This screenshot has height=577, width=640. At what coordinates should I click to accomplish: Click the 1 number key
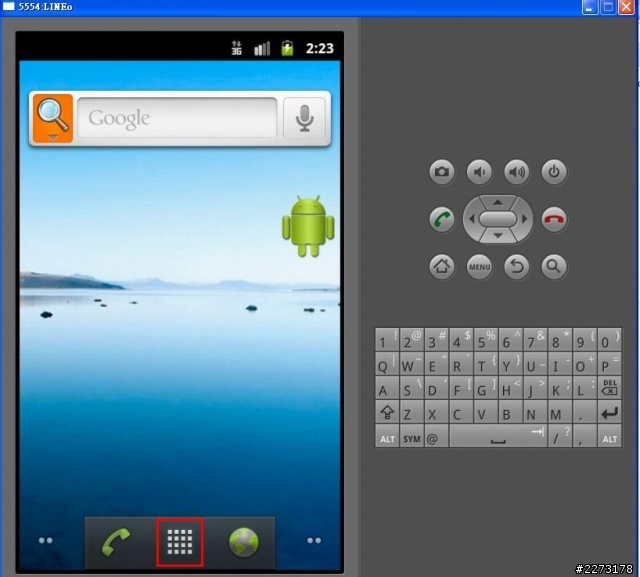point(387,340)
